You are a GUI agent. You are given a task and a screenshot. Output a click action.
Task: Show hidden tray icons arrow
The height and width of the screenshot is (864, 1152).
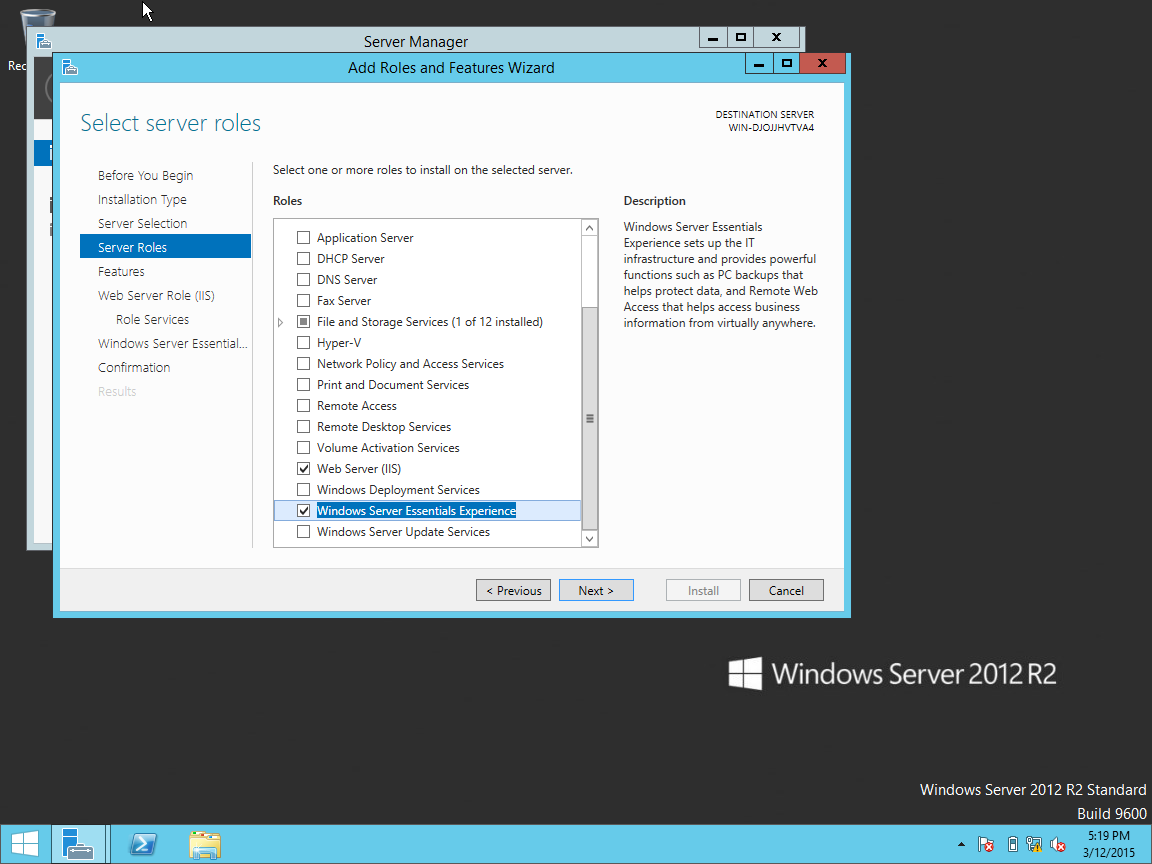[961, 844]
